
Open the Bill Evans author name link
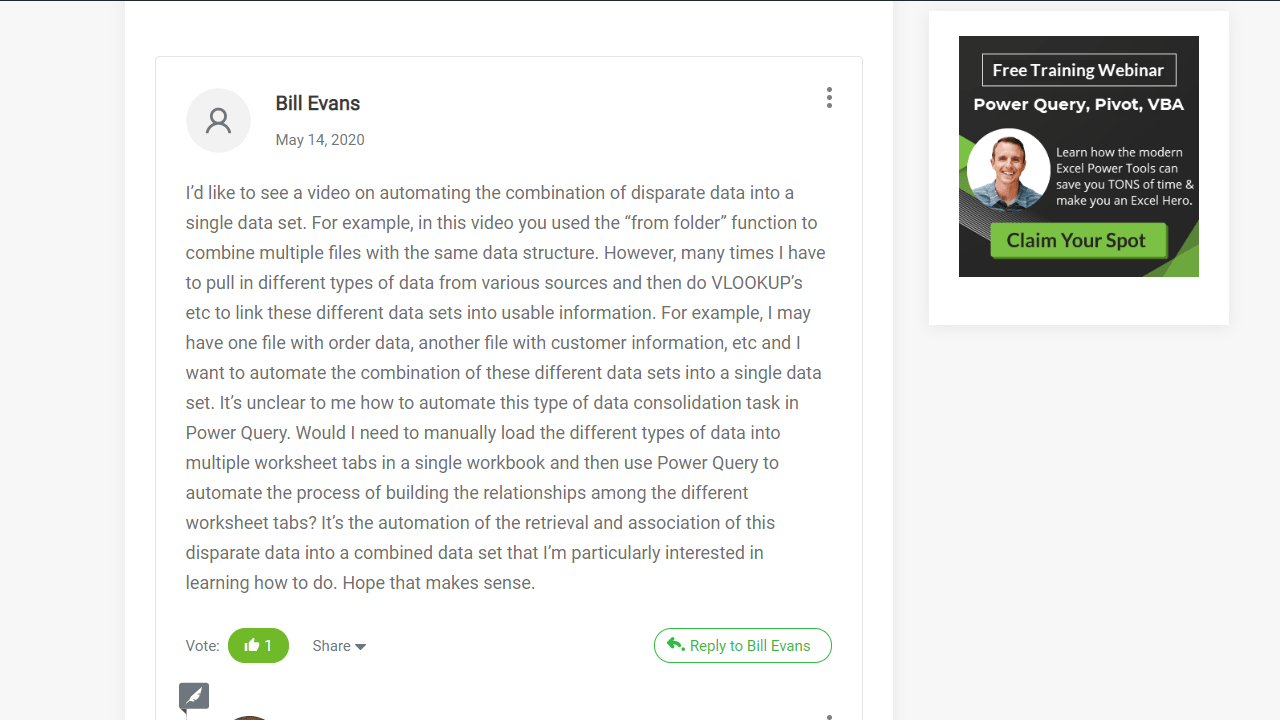tap(317, 104)
